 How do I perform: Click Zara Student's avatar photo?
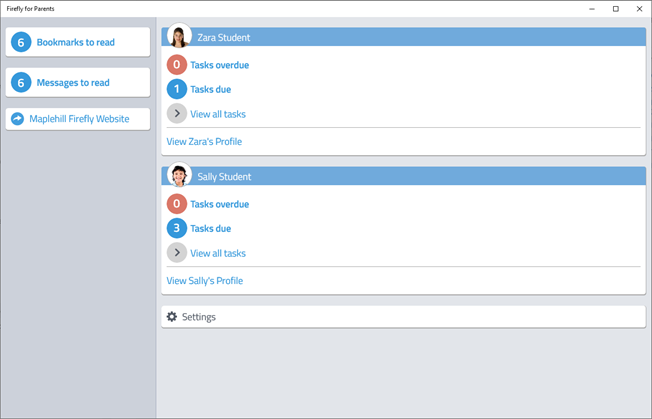pos(179,35)
